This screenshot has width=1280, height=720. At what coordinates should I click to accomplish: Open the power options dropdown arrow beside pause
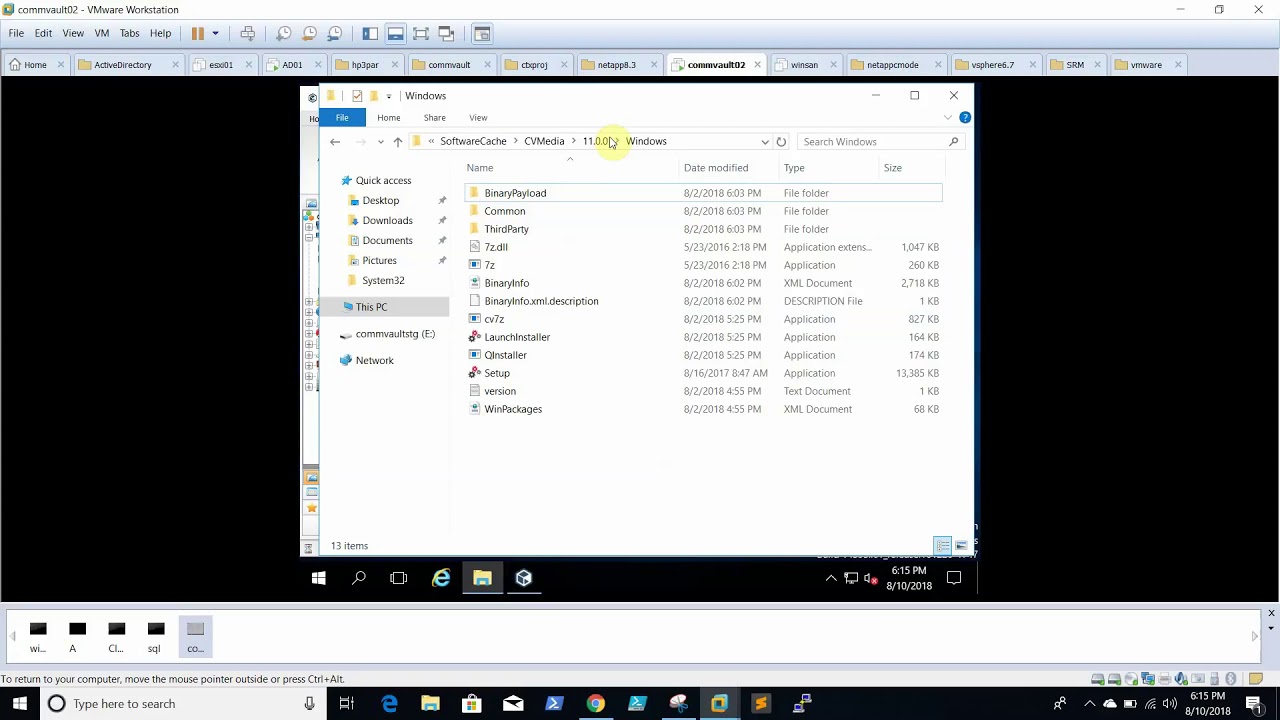click(x=215, y=33)
